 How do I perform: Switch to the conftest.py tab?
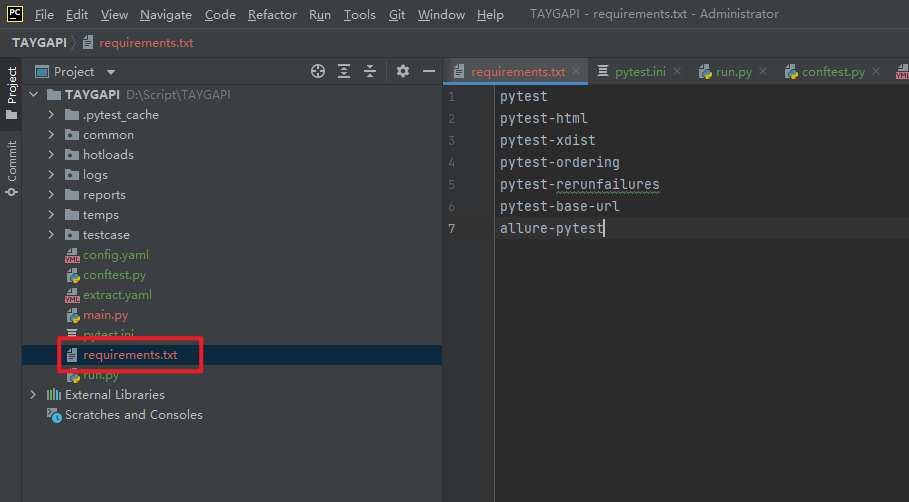[x=832, y=72]
